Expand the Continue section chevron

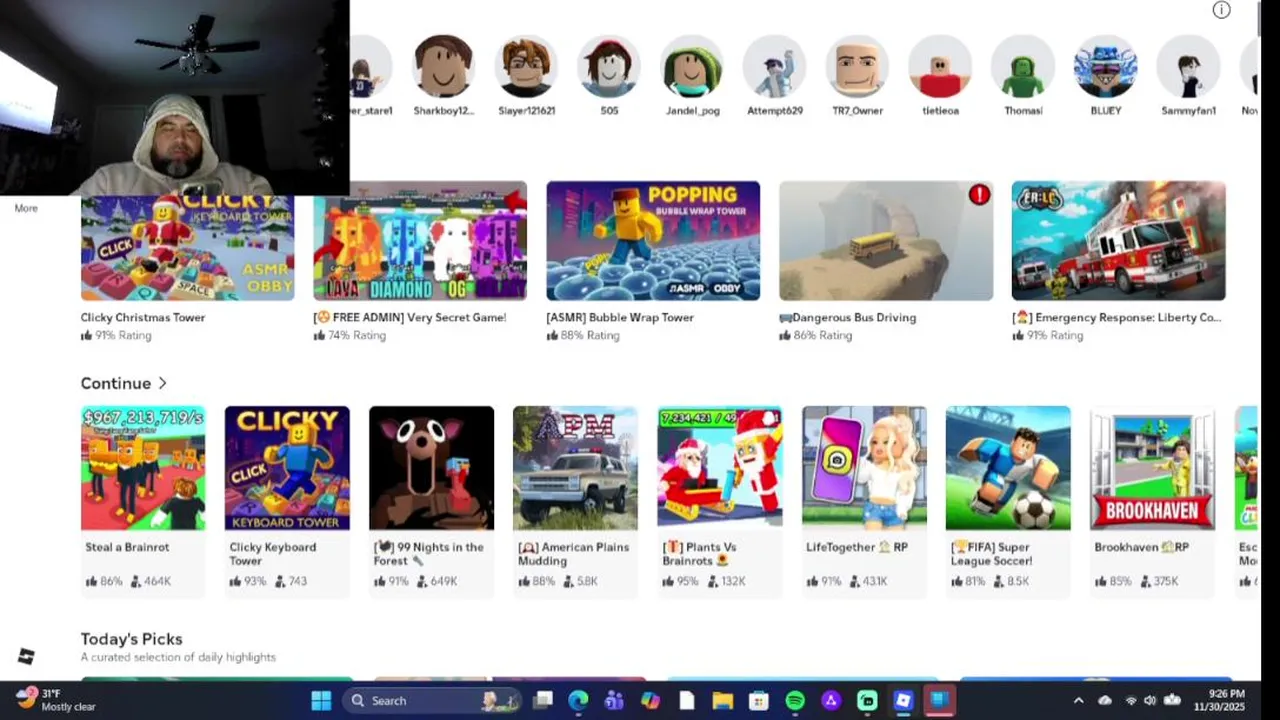tap(162, 383)
